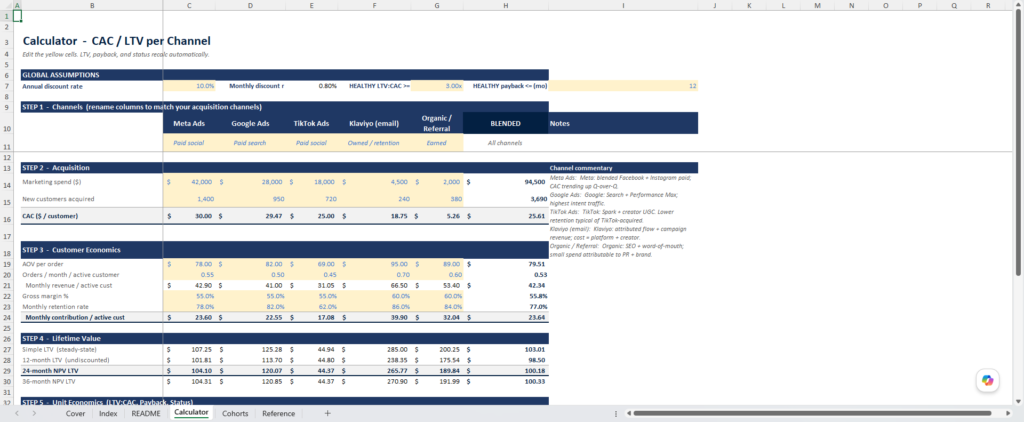1024x422 pixels.
Task: Click the Meta Ads channel header cell
Action: (189, 123)
